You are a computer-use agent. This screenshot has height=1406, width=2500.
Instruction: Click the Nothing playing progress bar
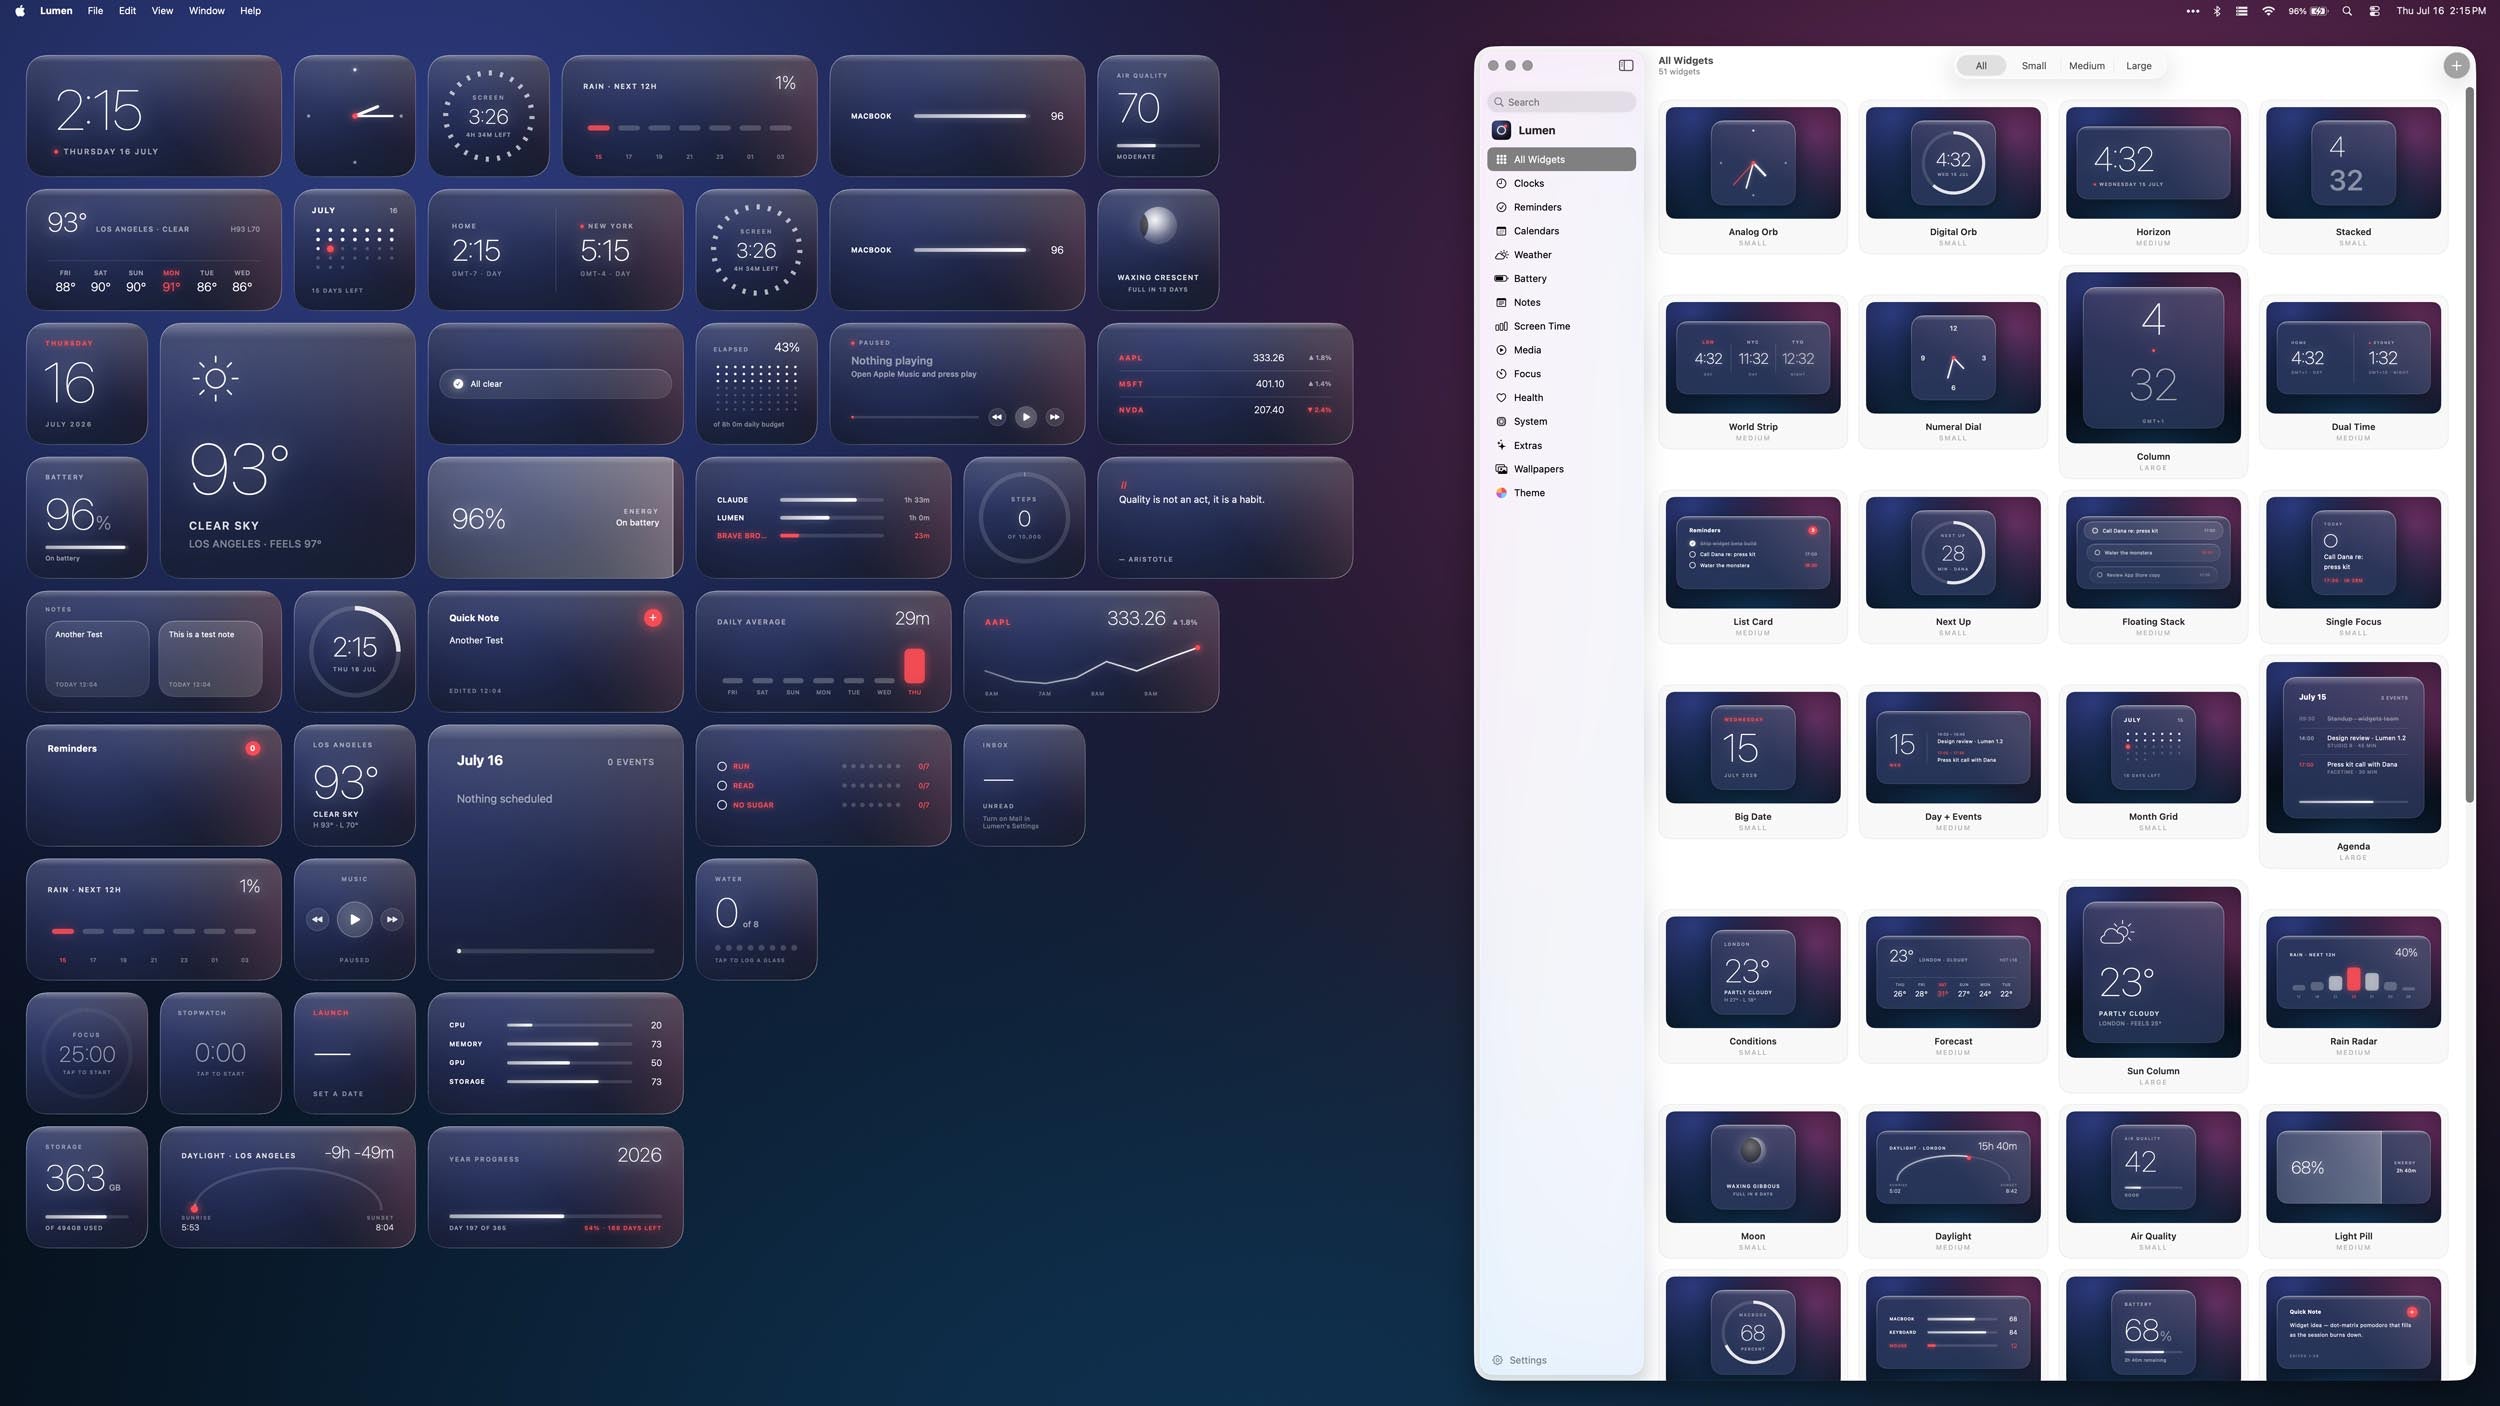click(914, 417)
